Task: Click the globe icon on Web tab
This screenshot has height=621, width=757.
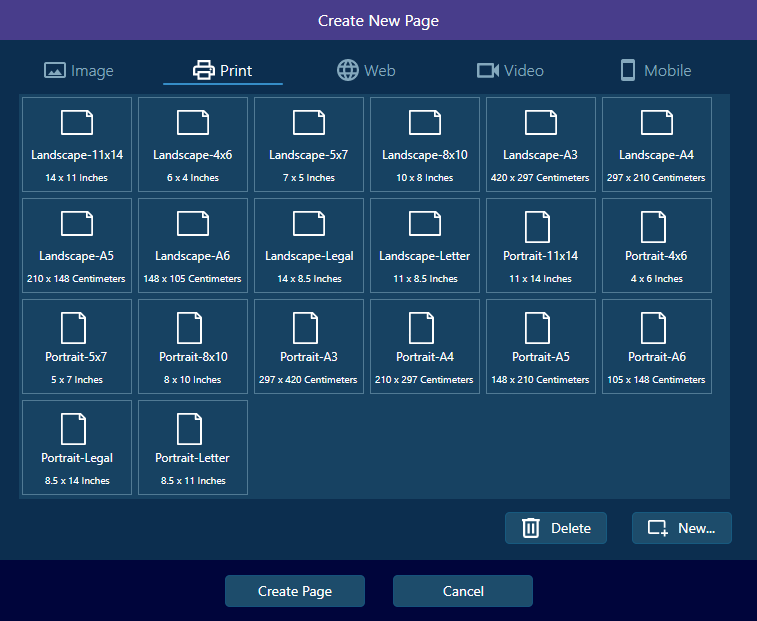Action: [348, 71]
